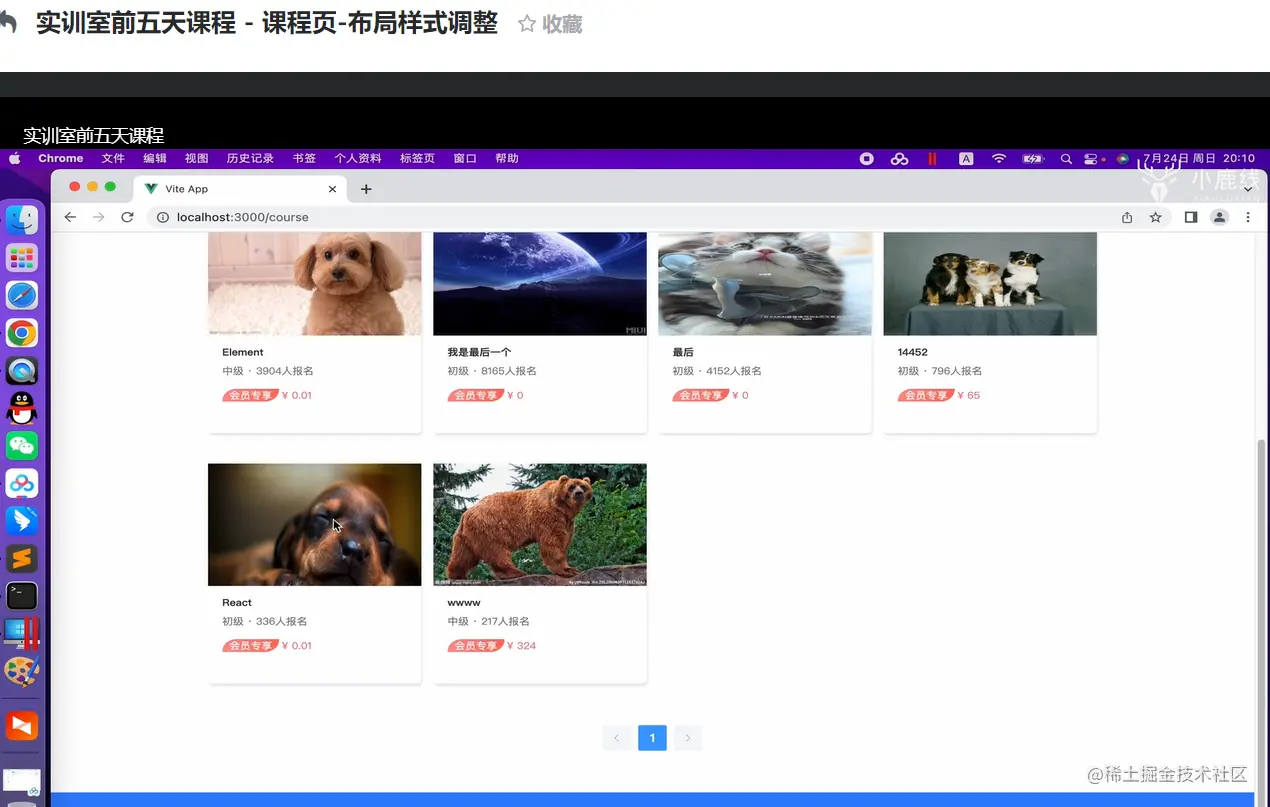The image size is (1270, 807).
Task: Open Finder from the Dock
Action: 22,219
